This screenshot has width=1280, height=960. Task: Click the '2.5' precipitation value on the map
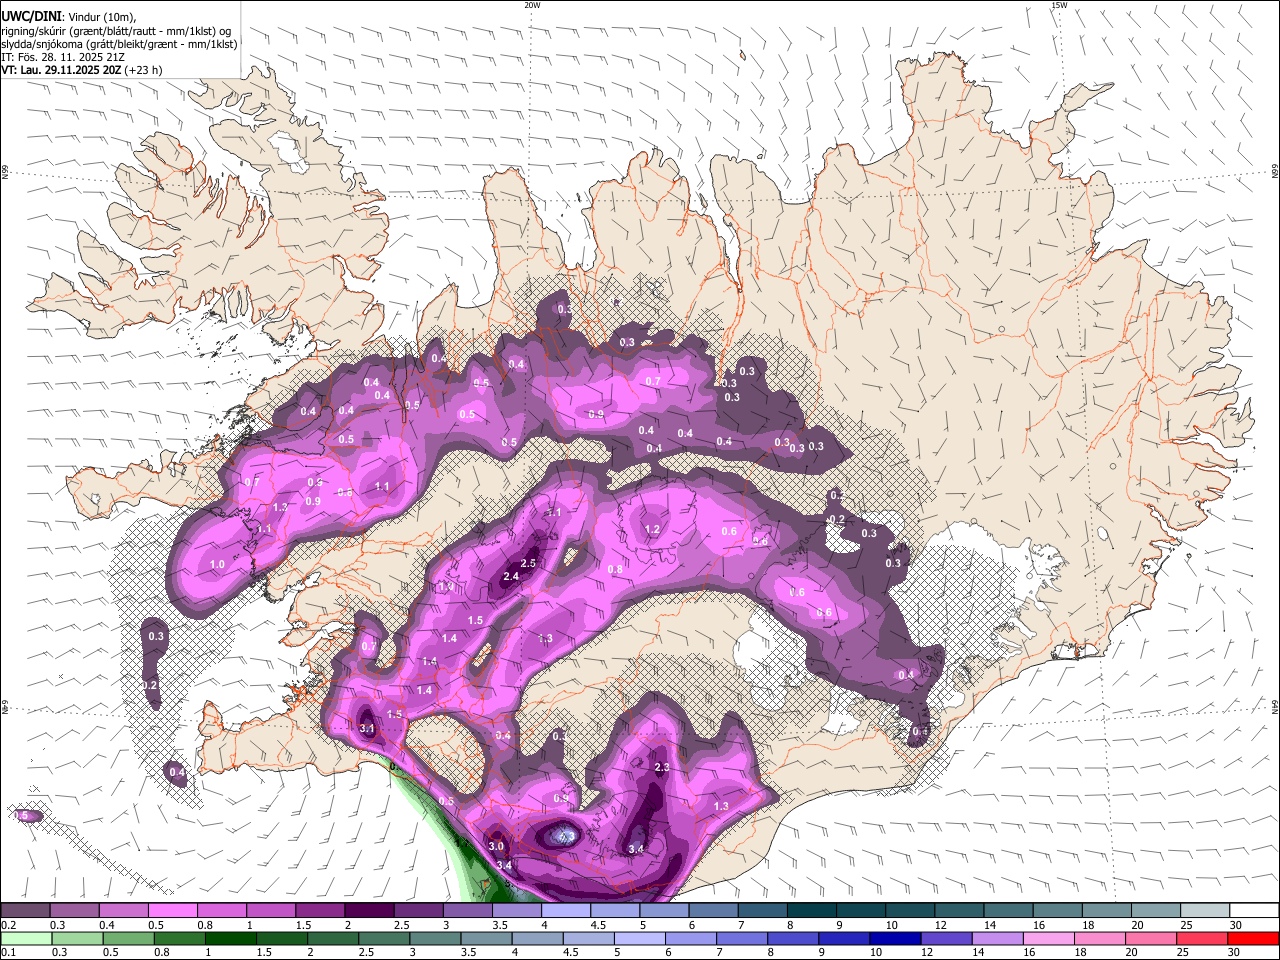529,564
